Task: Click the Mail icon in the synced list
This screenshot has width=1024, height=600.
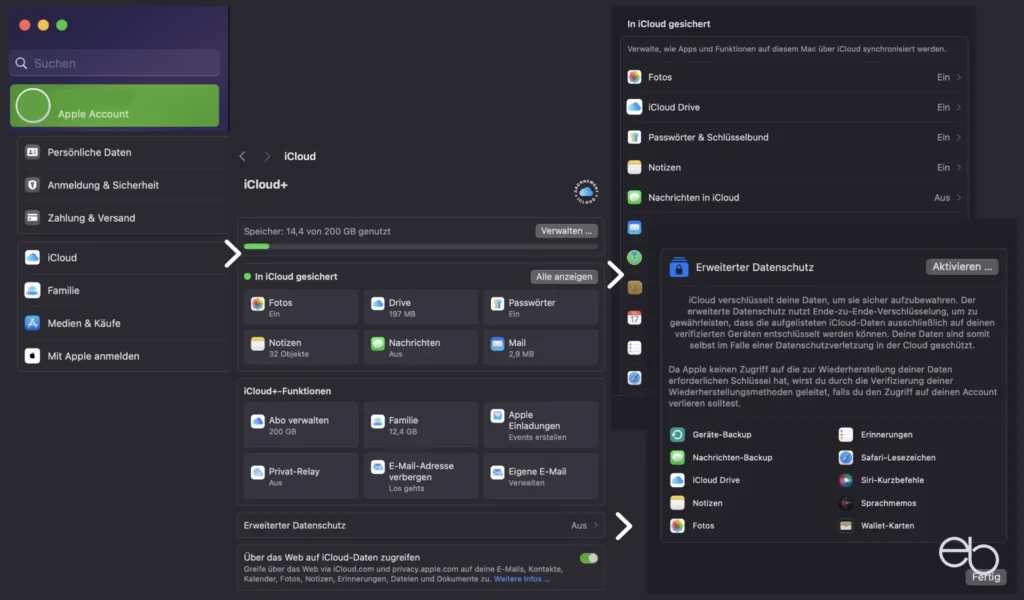Action: pos(634,227)
